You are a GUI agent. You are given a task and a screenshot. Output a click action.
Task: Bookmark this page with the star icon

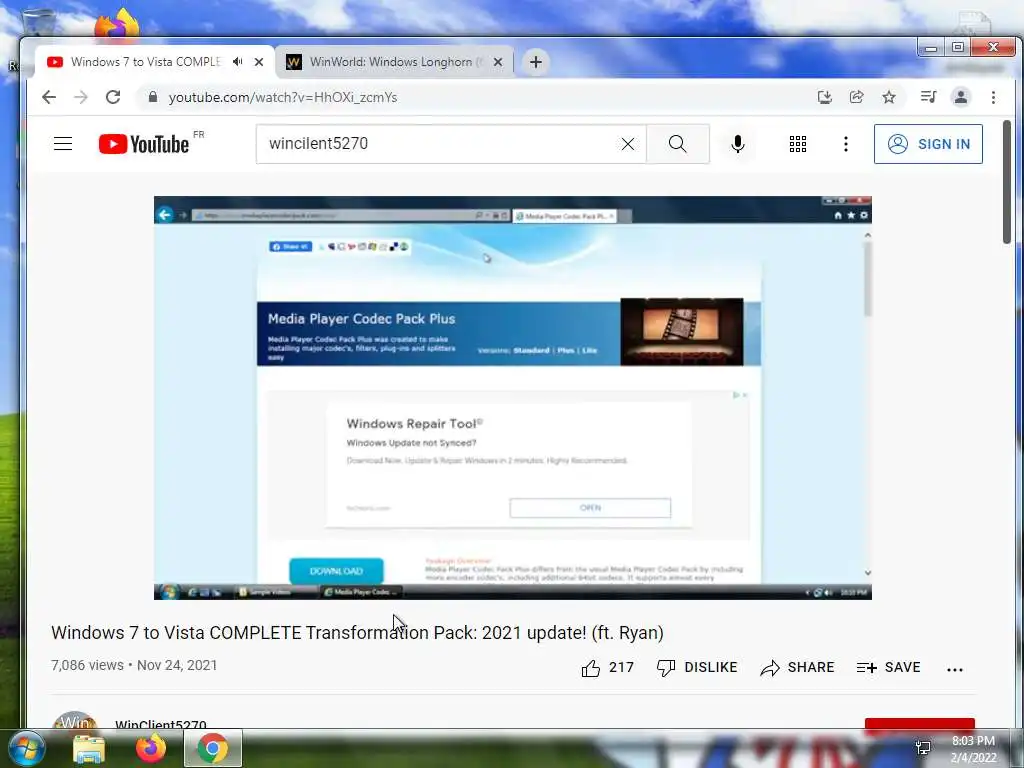point(889,97)
